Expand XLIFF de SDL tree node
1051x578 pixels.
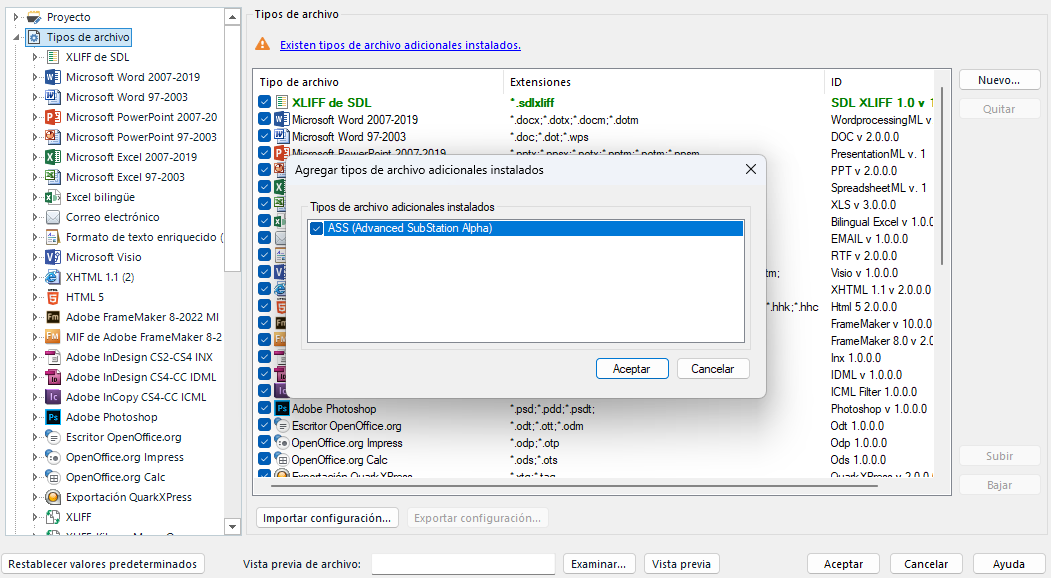(35, 57)
